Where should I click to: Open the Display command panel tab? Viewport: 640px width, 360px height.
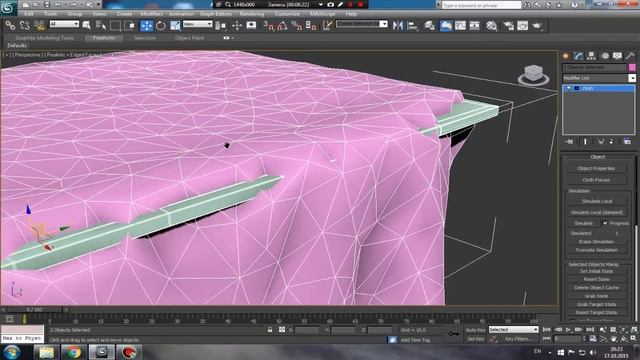pyautogui.click(x=618, y=56)
